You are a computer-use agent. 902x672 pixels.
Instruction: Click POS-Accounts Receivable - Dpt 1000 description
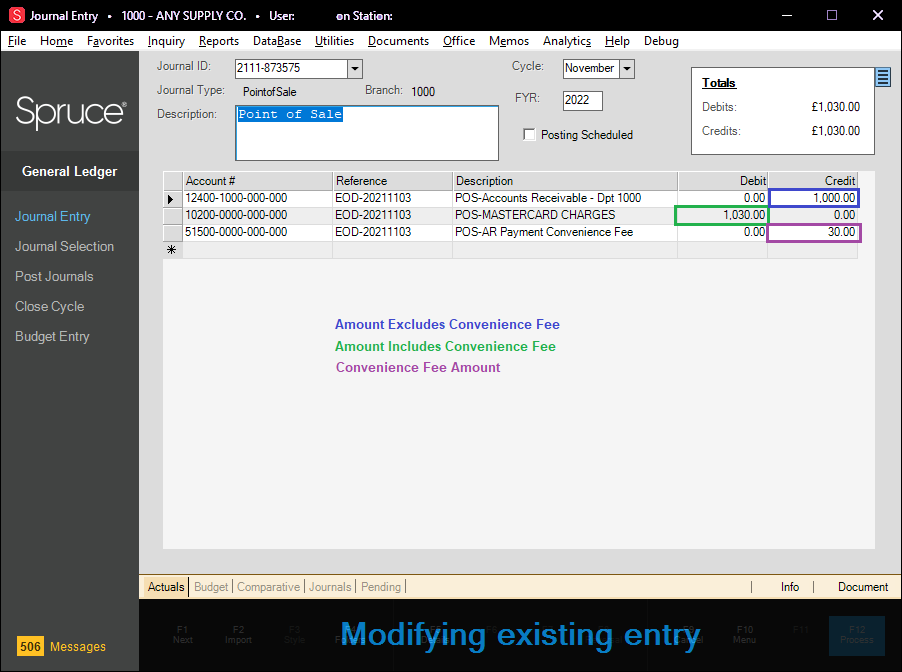pyautogui.click(x=565, y=198)
